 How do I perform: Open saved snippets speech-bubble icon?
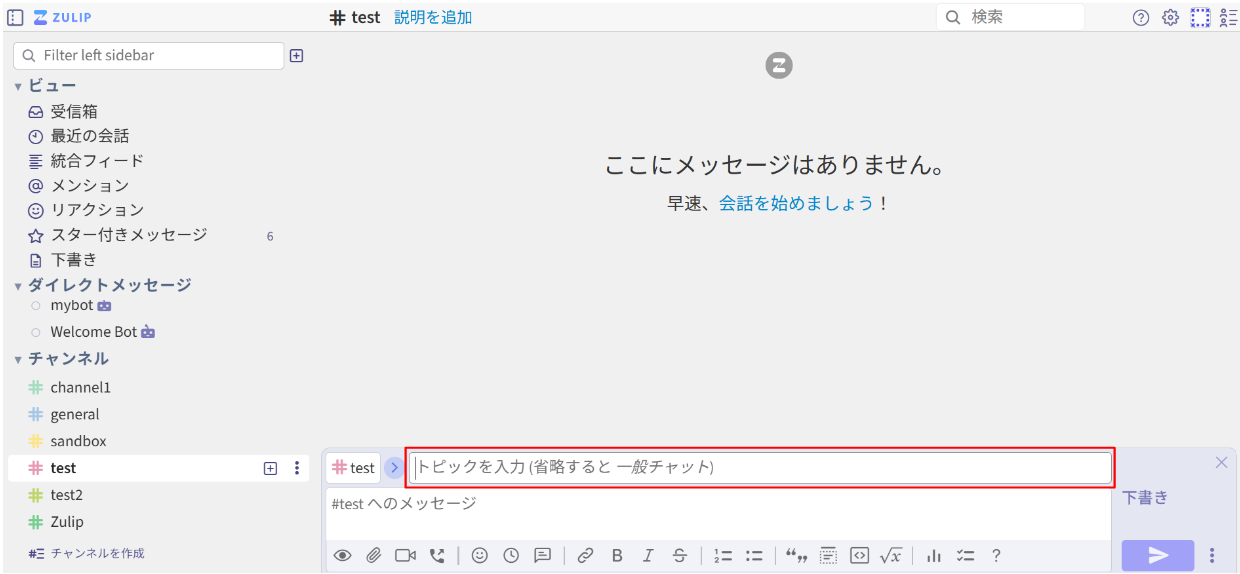point(542,556)
